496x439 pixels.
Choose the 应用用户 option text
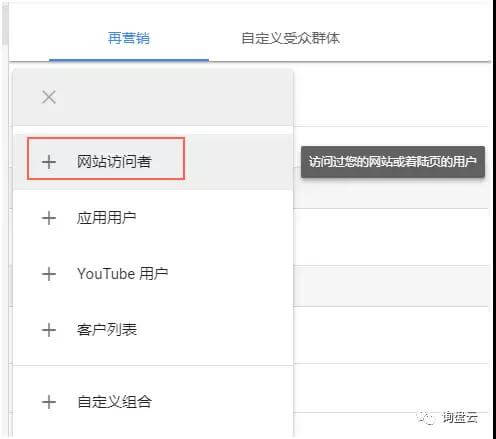106,218
